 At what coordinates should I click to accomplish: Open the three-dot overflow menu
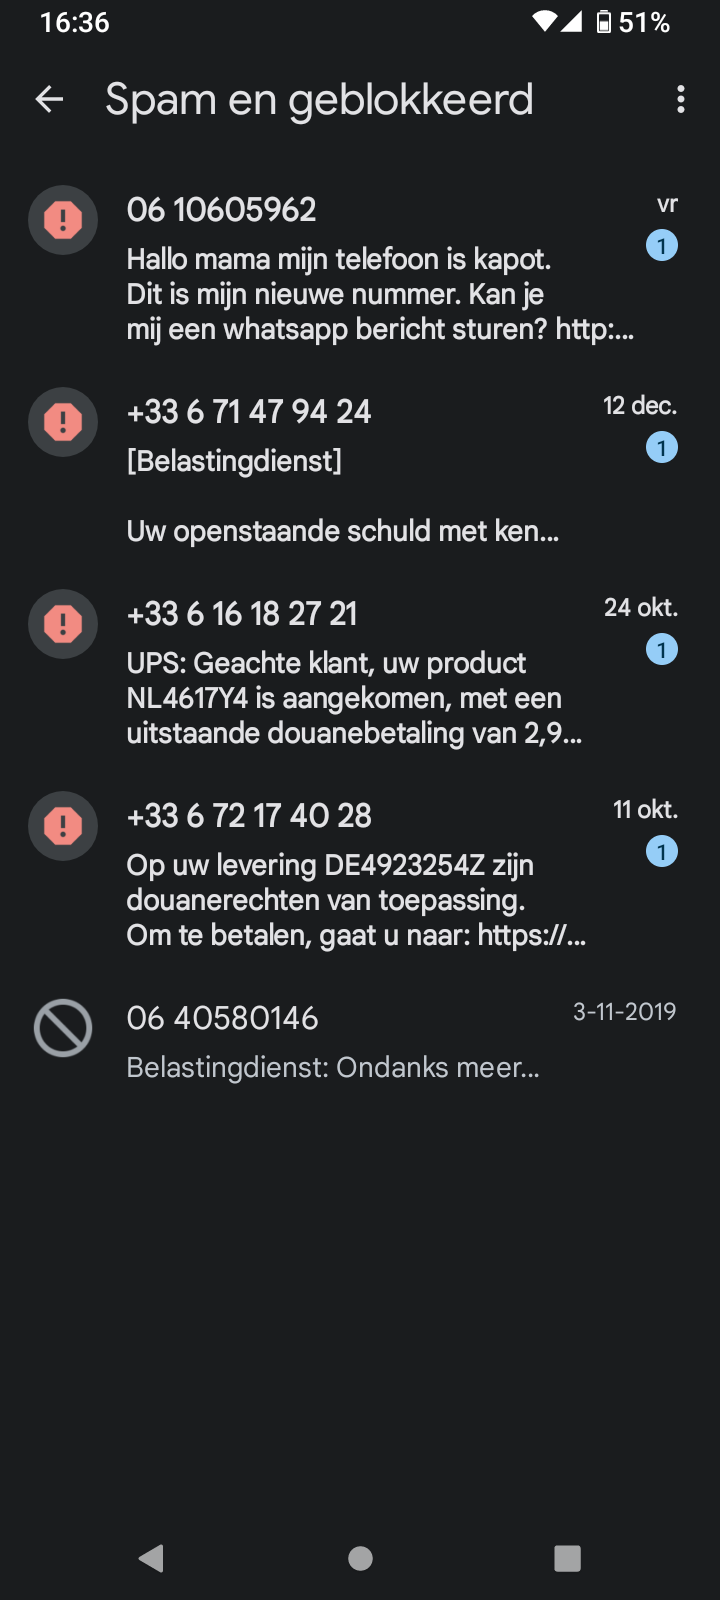[680, 99]
